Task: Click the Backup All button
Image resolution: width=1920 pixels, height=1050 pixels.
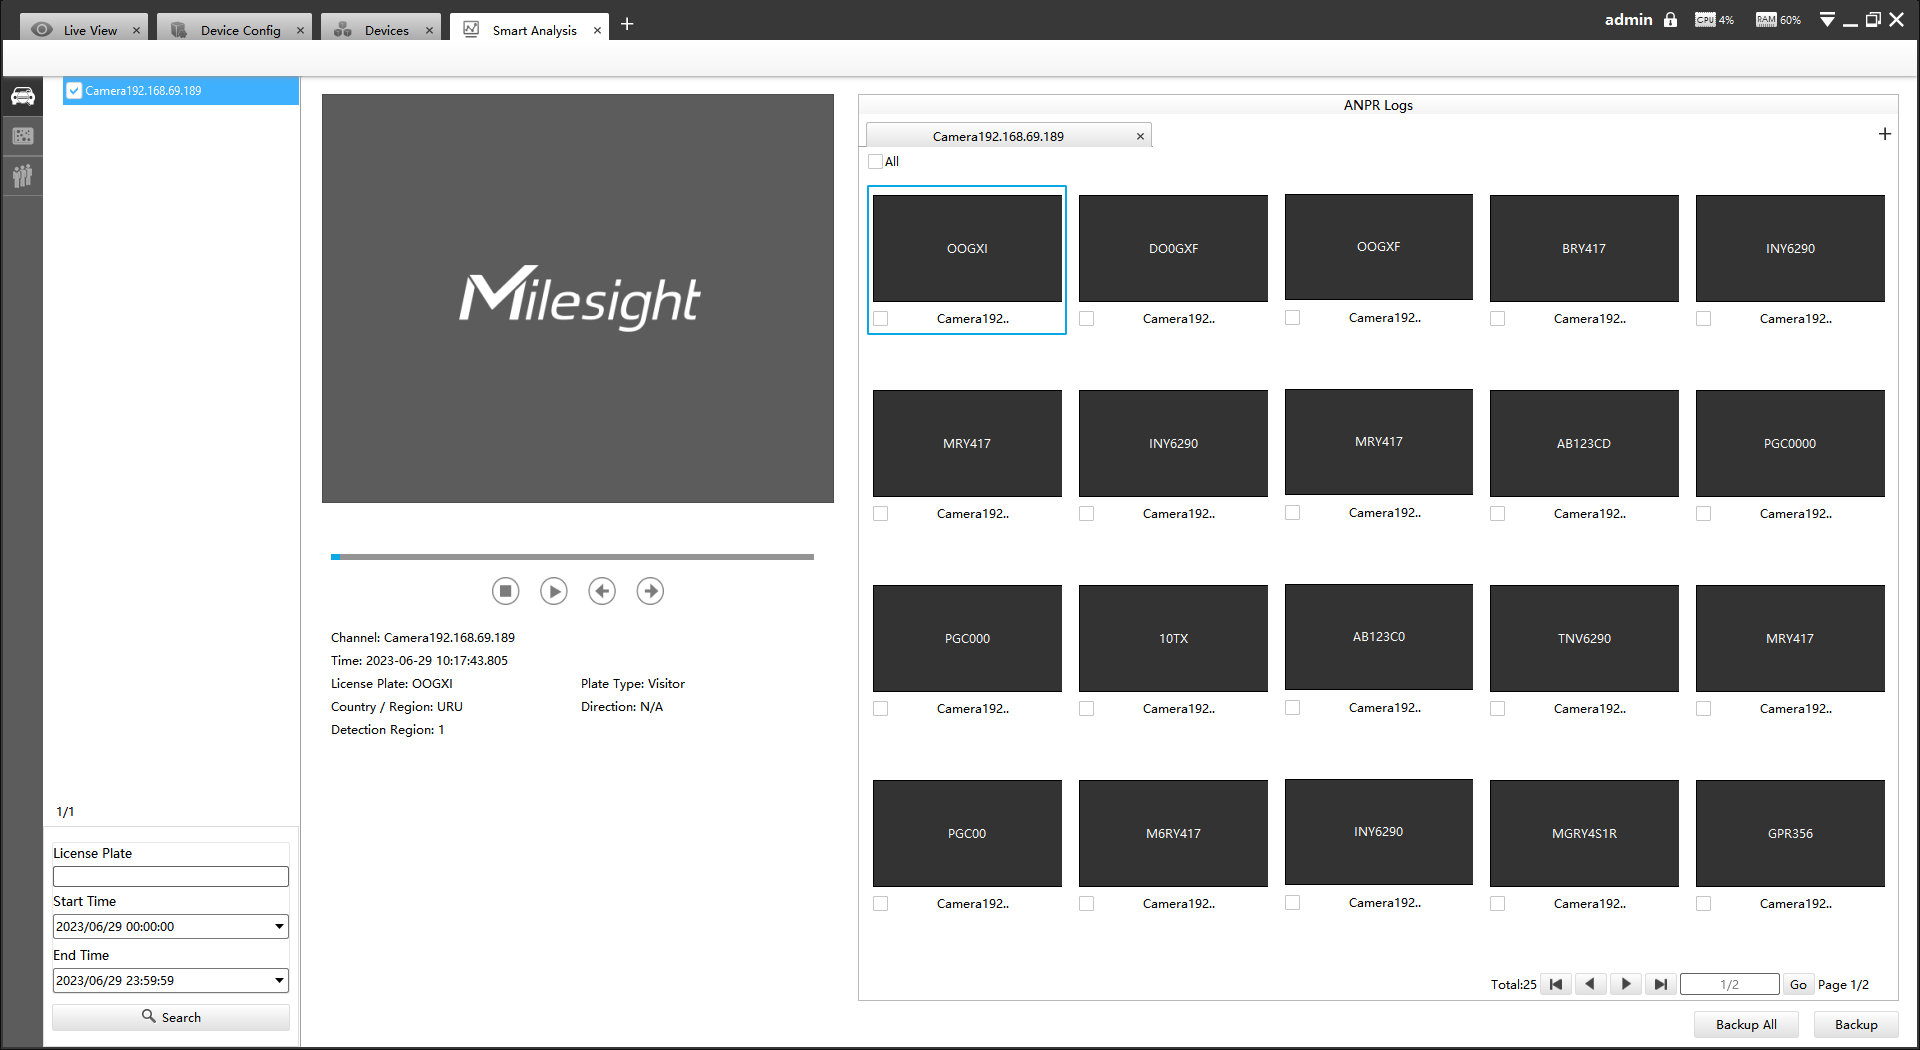Action: (1746, 1025)
